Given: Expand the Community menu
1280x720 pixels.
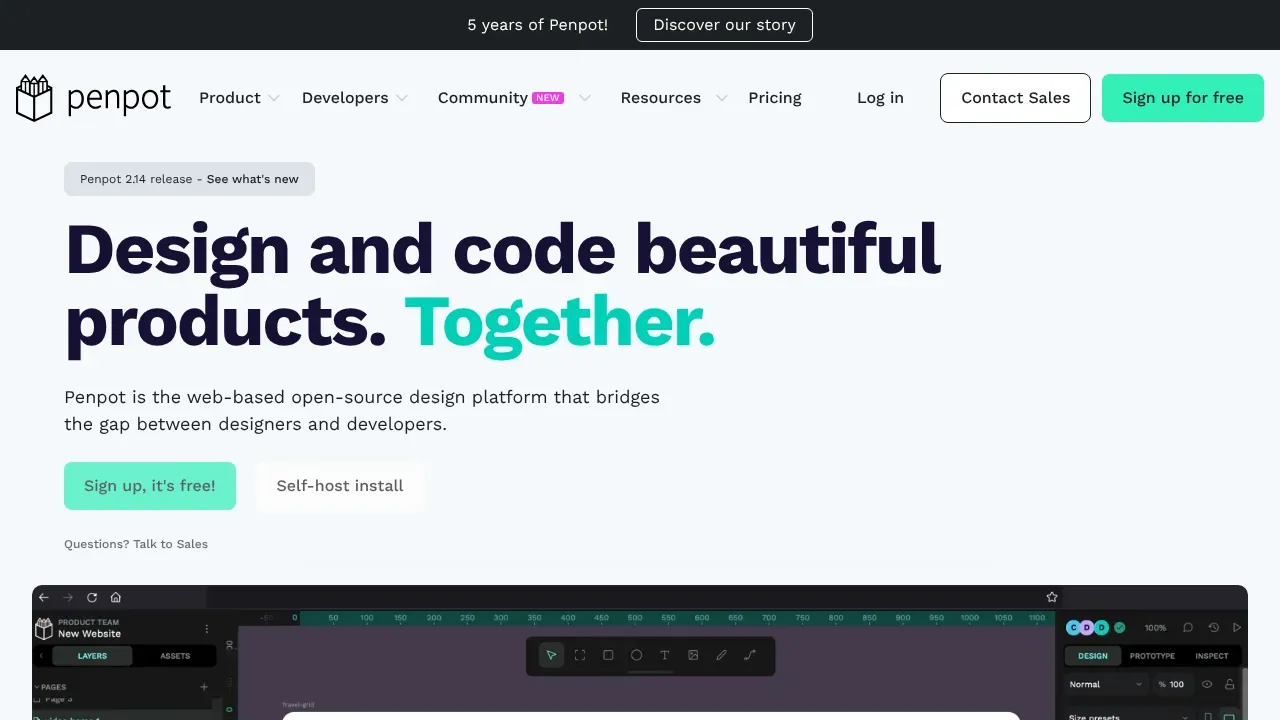Looking at the screenshot, I should tap(514, 98).
